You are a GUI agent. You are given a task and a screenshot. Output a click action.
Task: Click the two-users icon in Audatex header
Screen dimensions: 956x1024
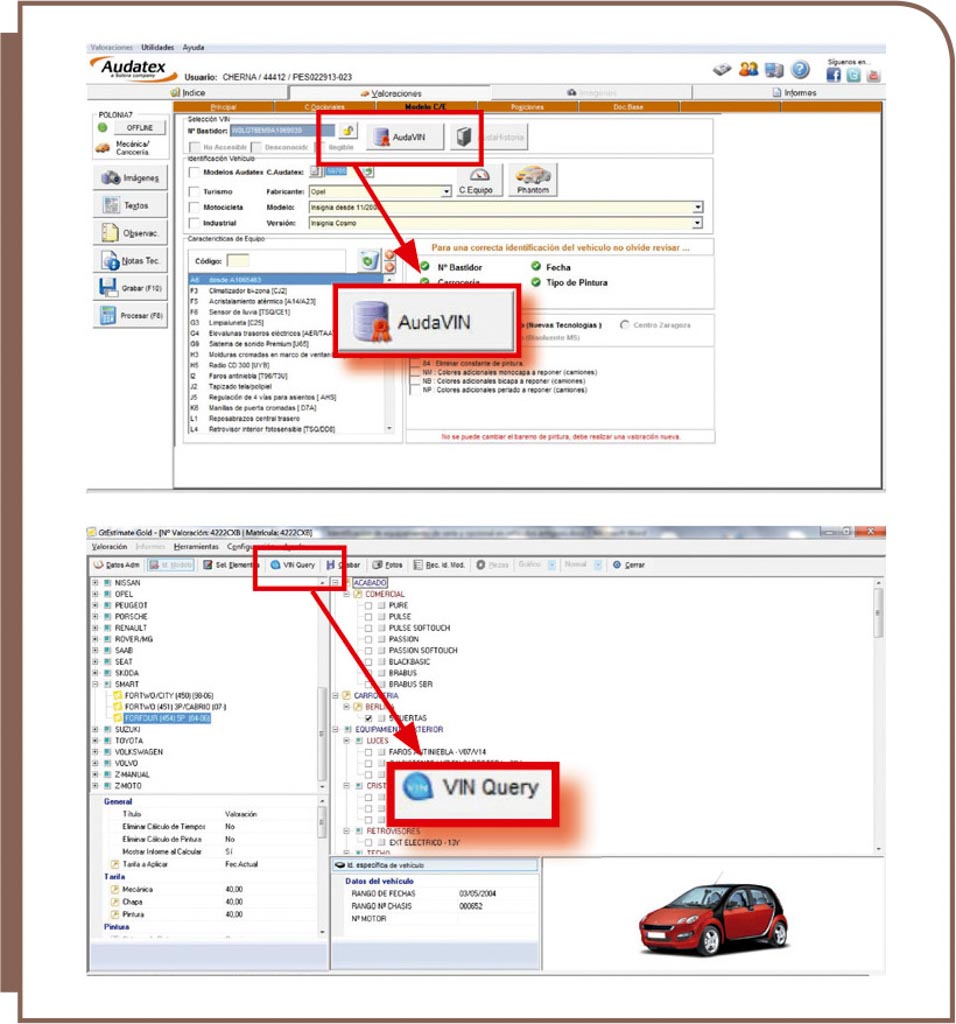click(x=748, y=69)
